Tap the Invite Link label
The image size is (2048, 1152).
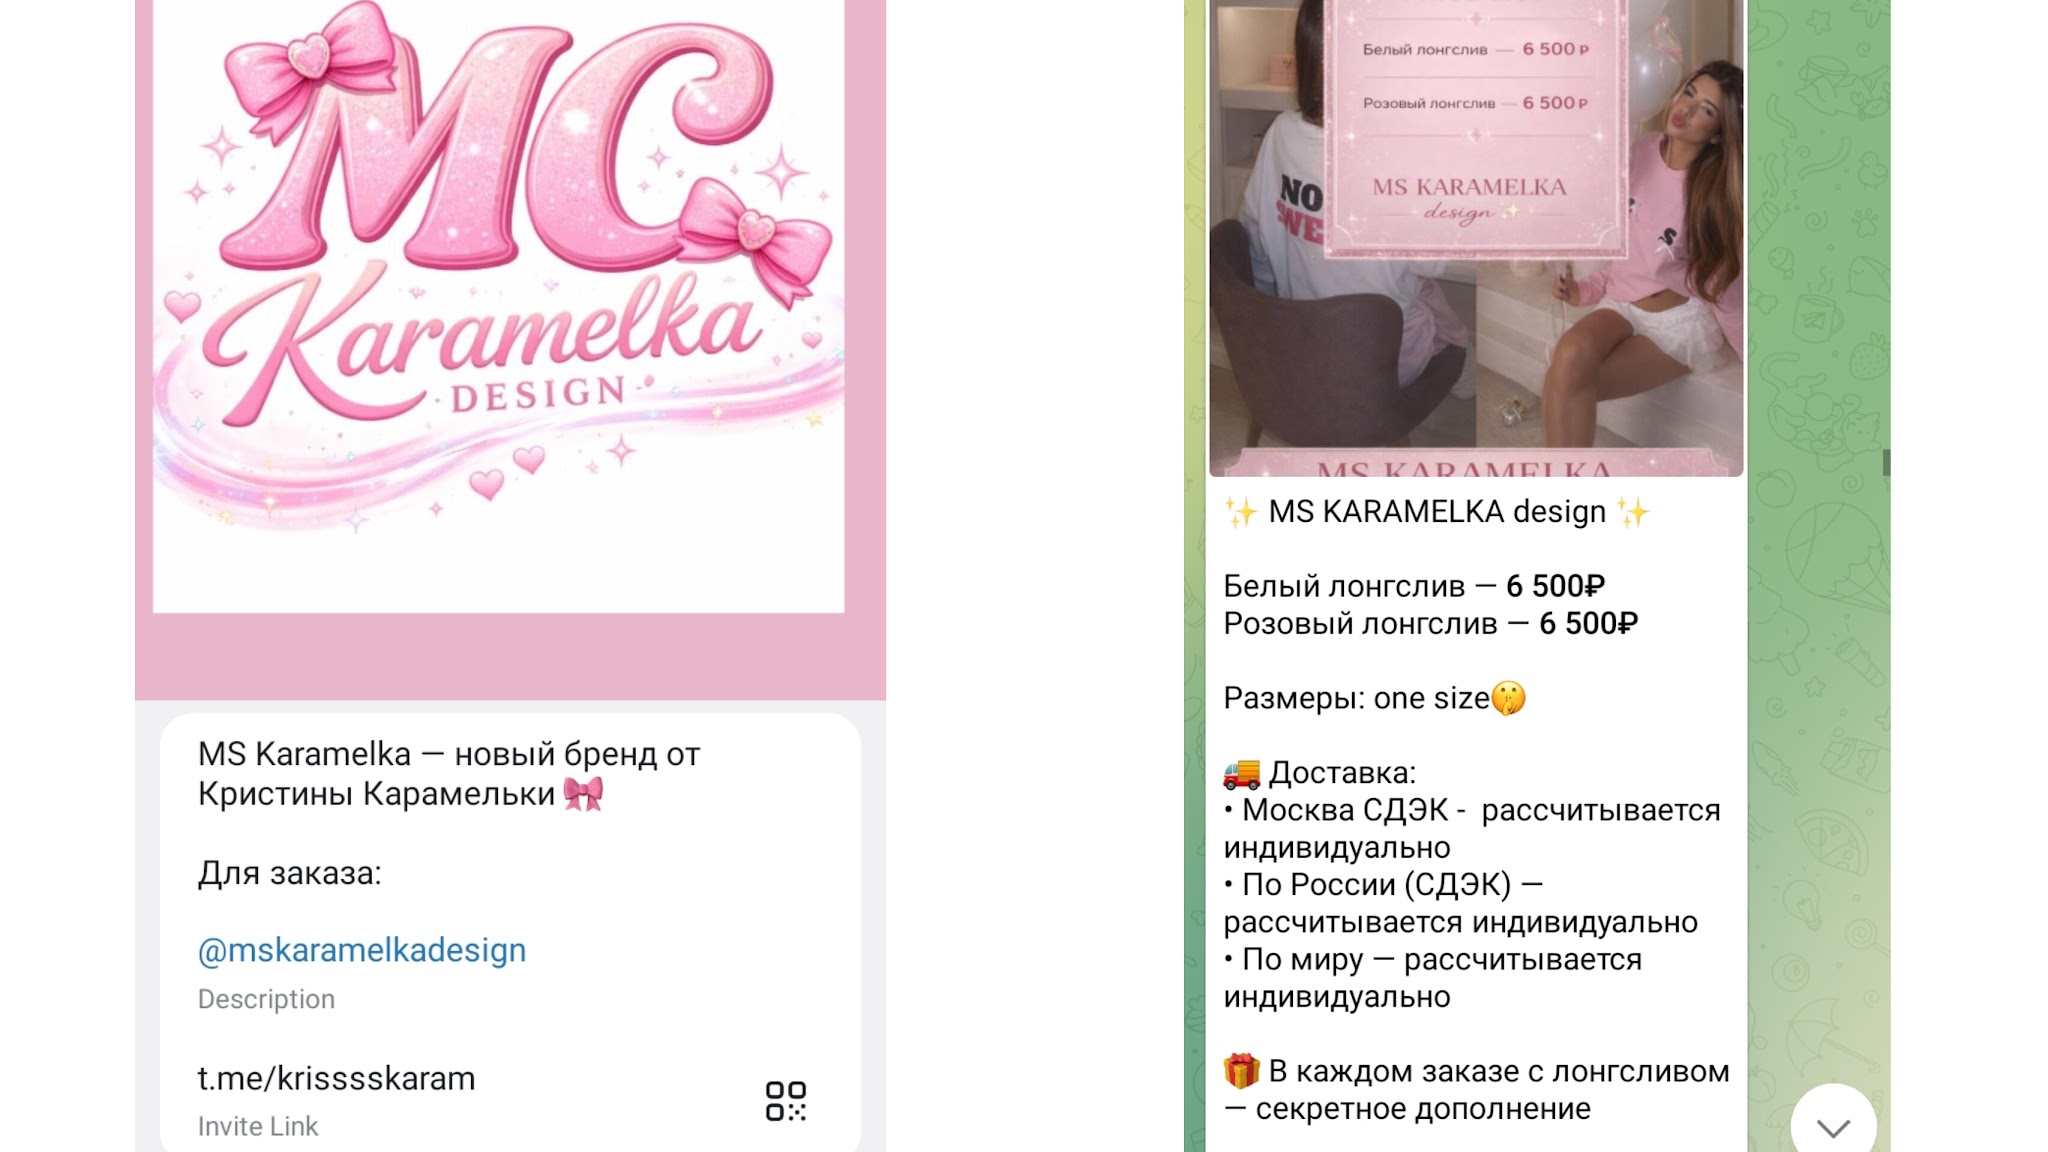pos(258,1126)
